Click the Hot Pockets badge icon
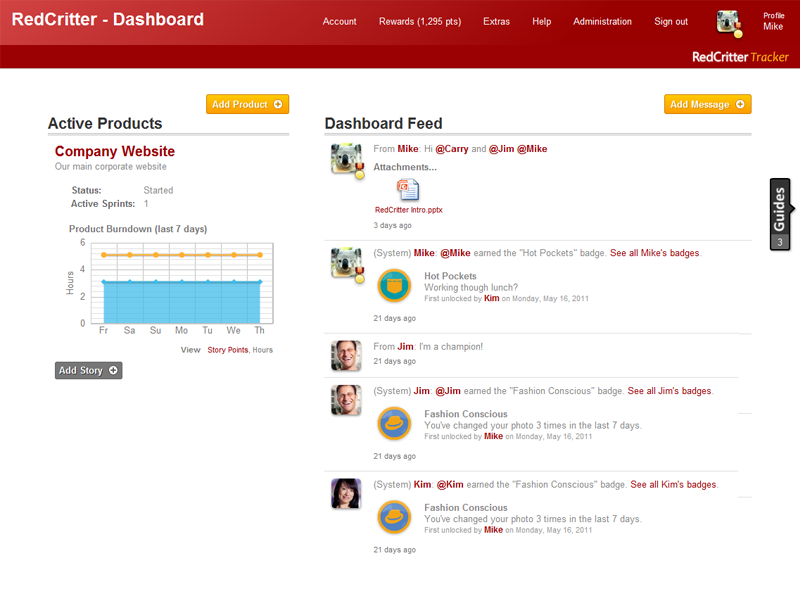The height and width of the screenshot is (600, 800). pyautogui.click(x=394, y=286)
